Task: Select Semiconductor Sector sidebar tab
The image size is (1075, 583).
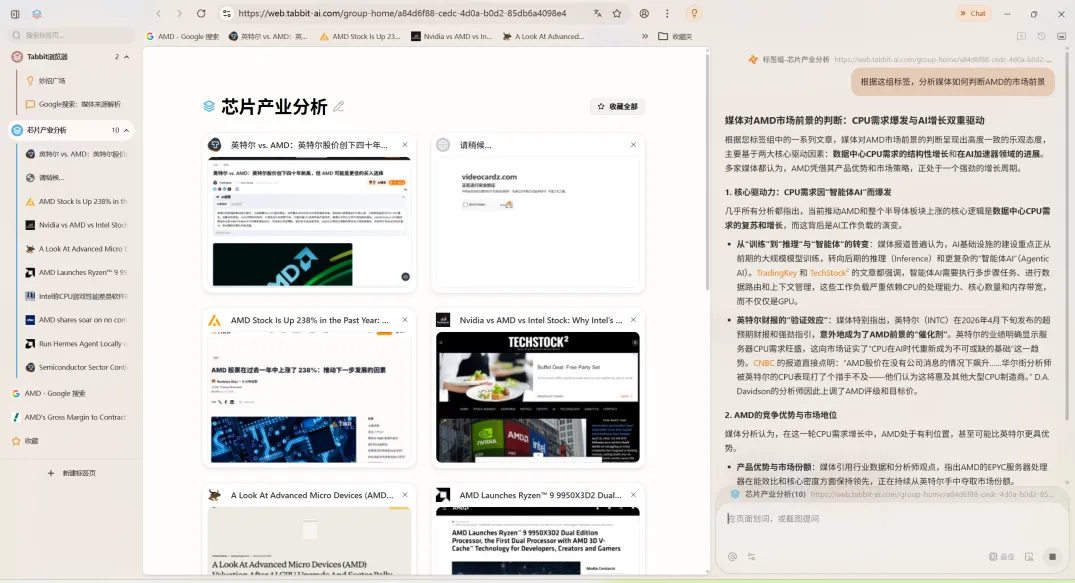Action: tap(75, 367)
